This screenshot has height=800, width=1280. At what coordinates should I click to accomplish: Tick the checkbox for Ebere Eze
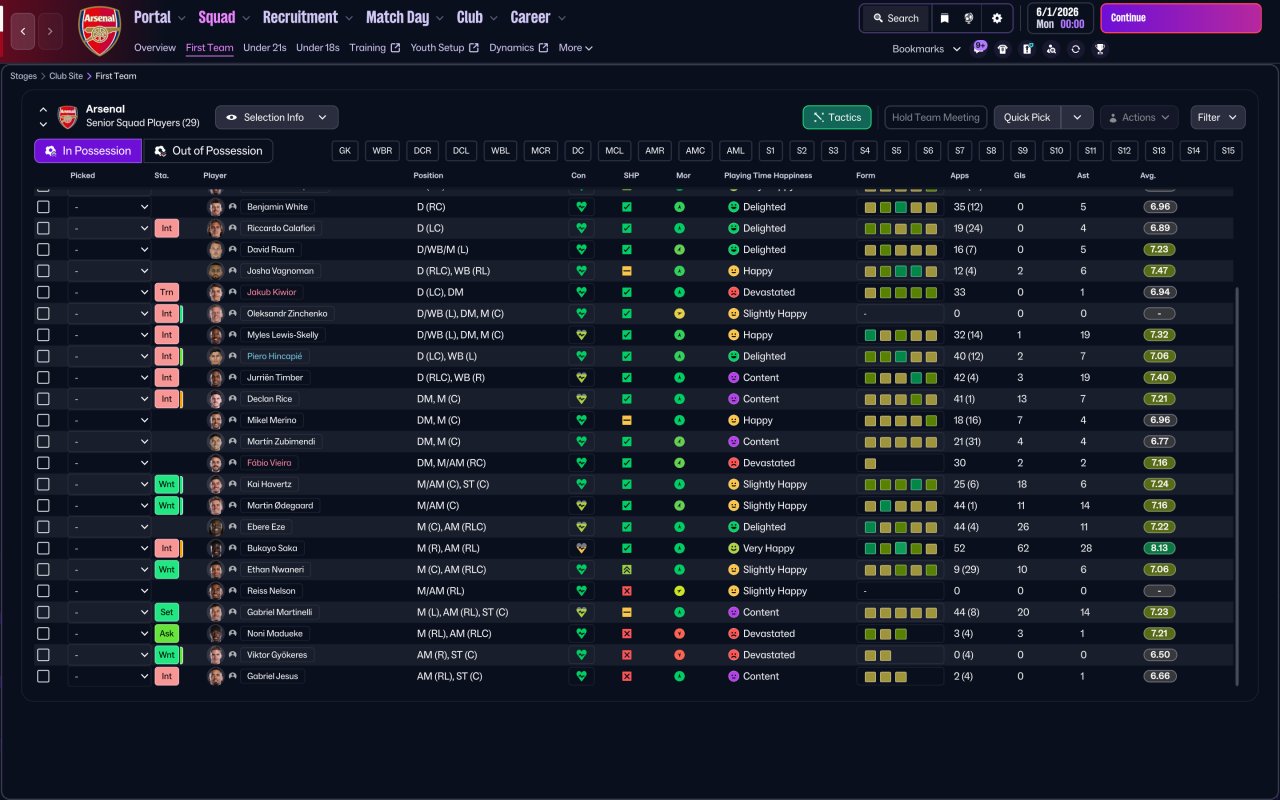click(43, 527)
